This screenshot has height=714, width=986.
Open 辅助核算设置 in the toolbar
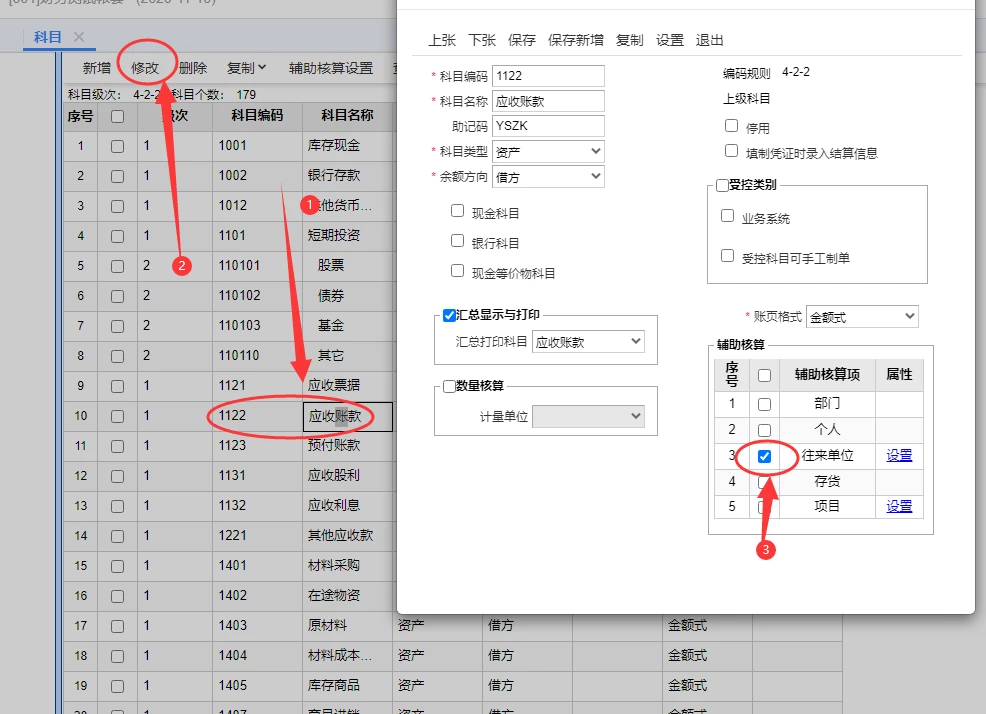point(330,68)
